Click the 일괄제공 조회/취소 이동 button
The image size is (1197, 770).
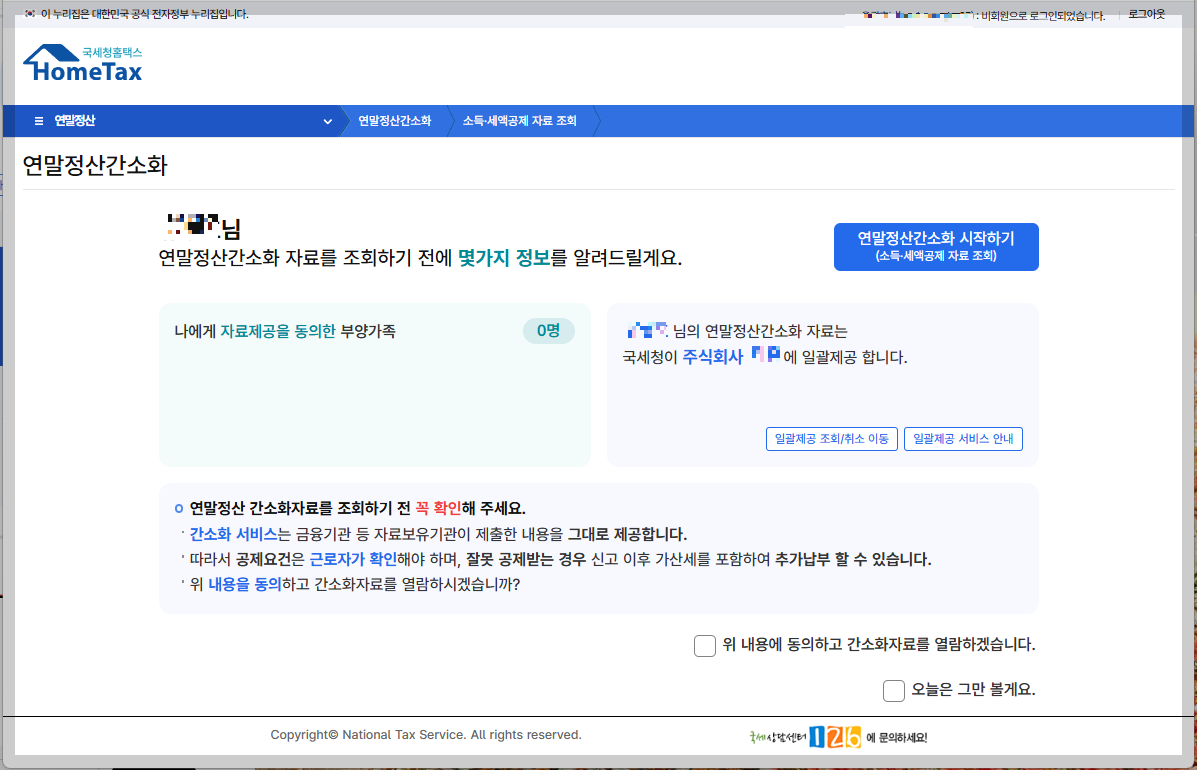[x=831, y=439]
